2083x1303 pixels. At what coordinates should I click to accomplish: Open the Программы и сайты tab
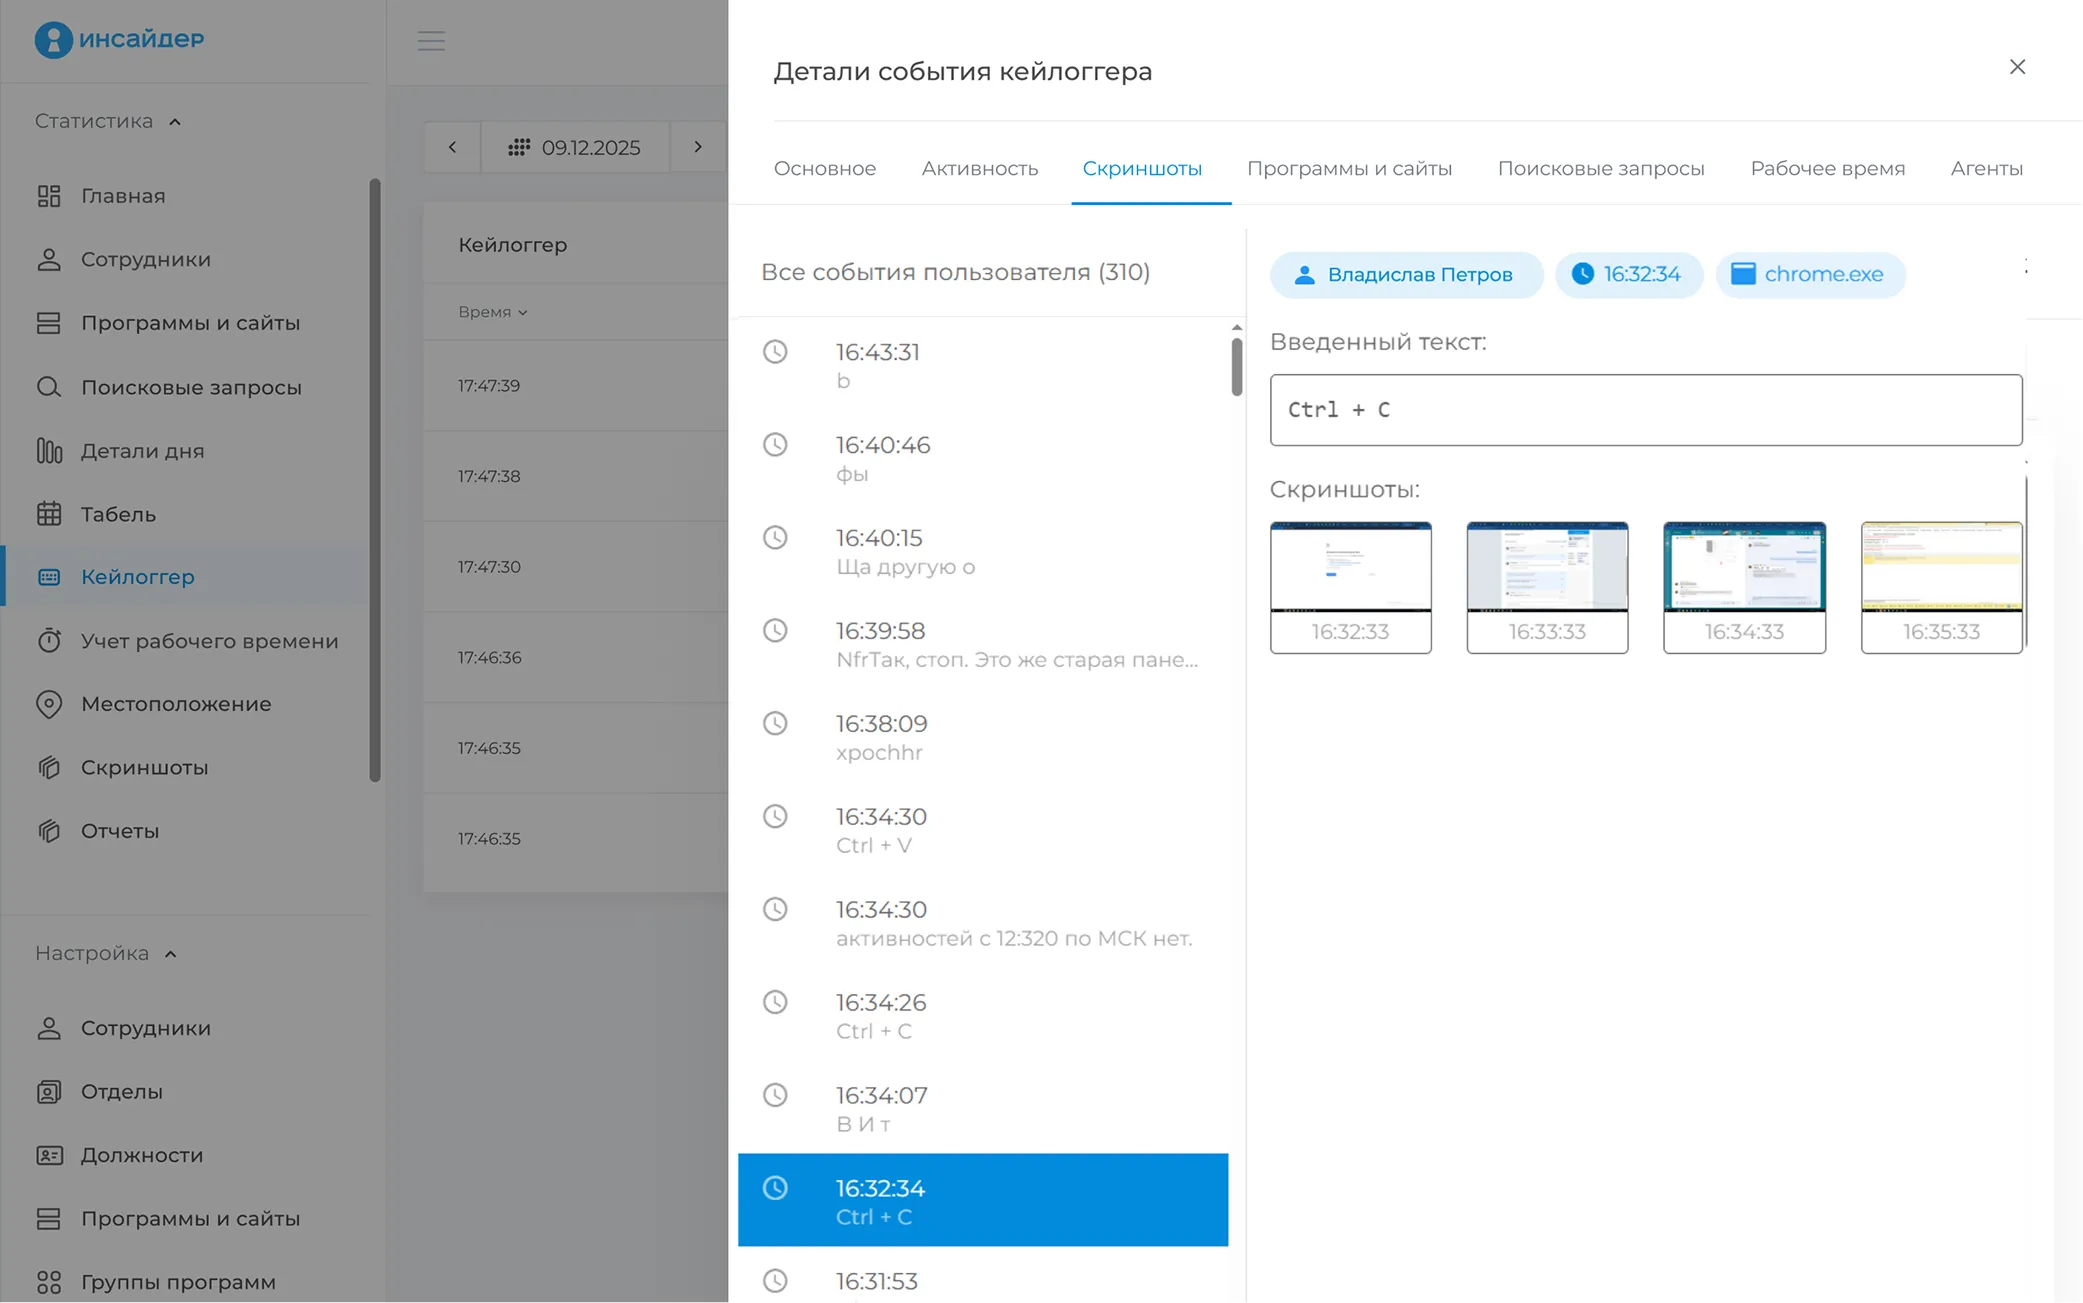click(1348, 169)
